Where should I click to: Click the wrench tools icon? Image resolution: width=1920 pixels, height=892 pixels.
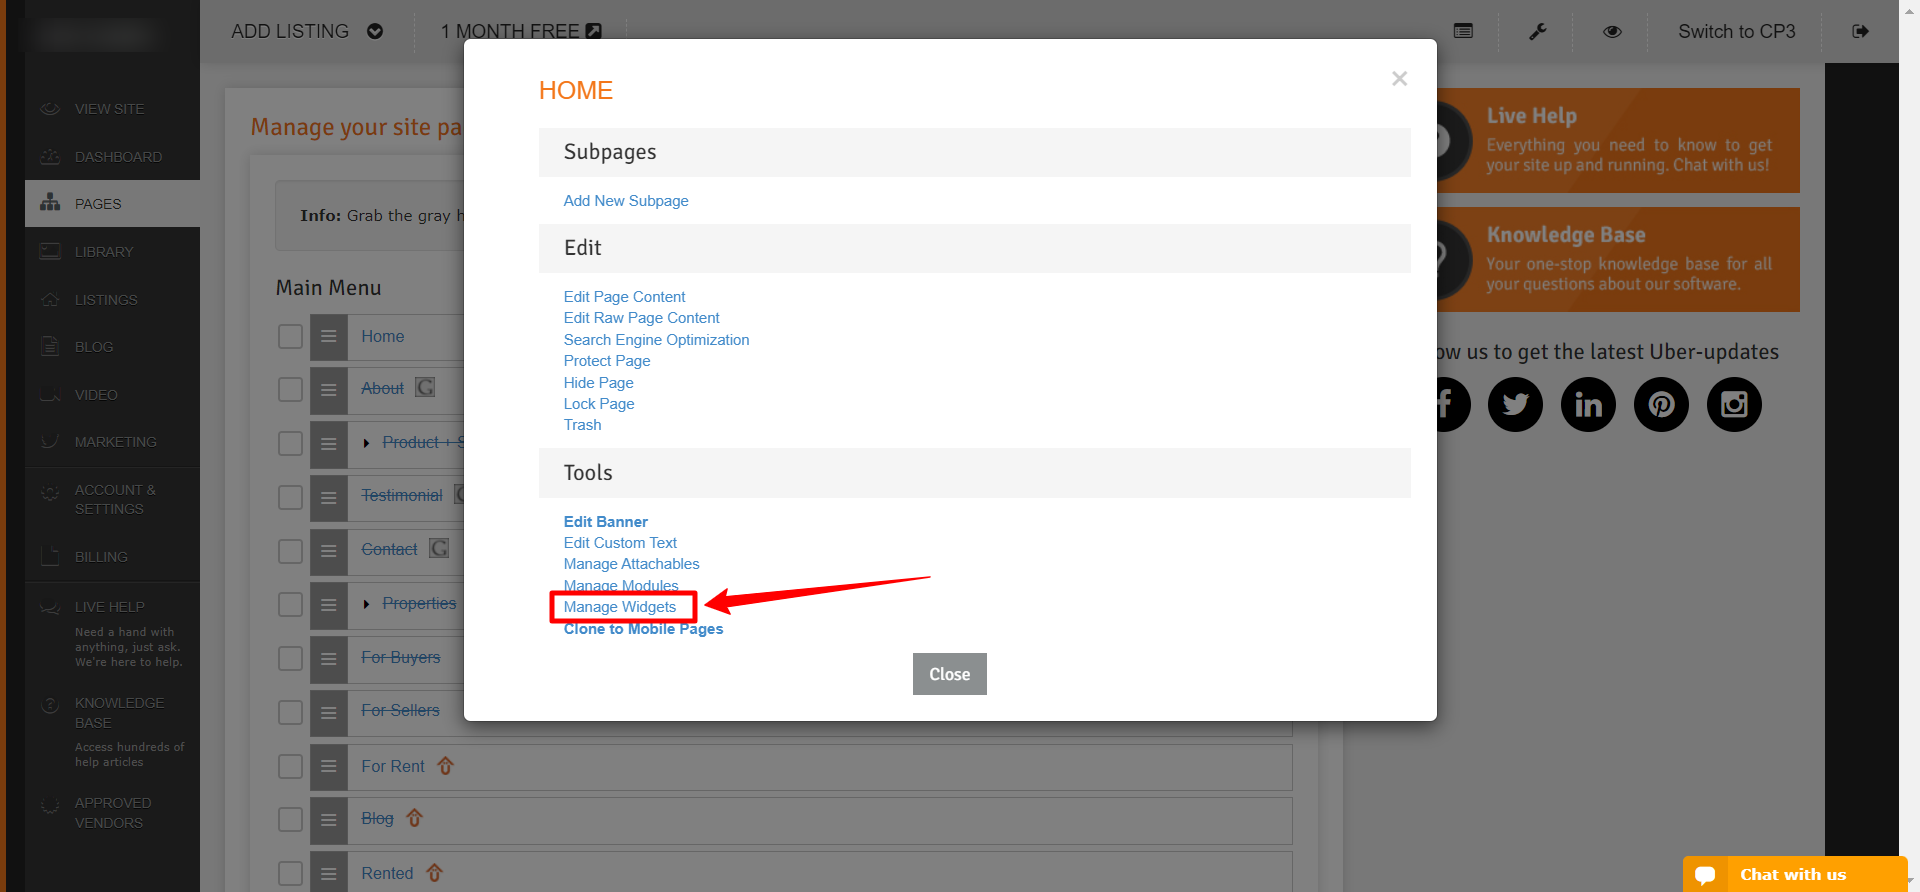click(x=1538, y=31)
